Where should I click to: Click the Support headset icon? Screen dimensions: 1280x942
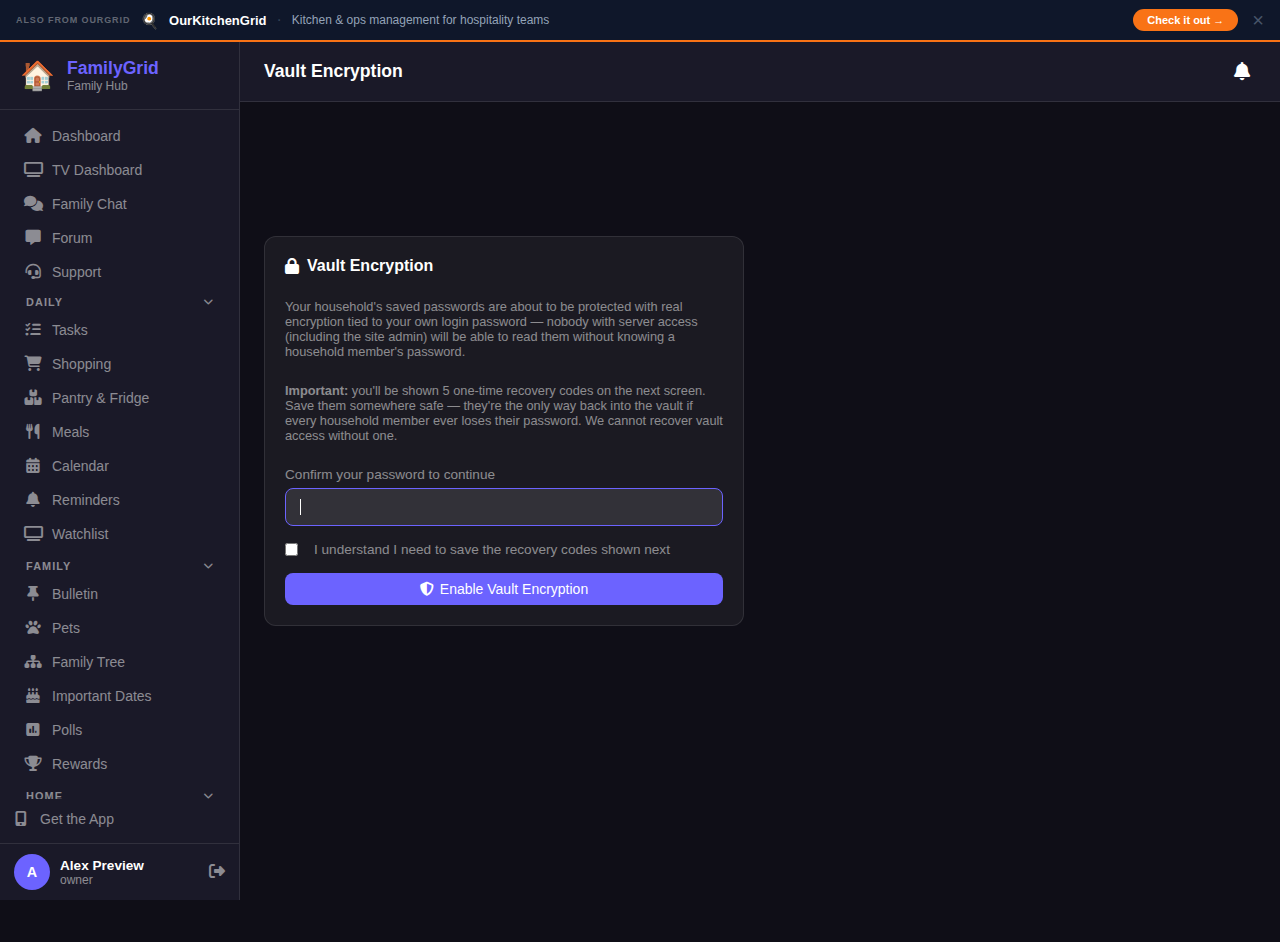click(x=33, y=272)
